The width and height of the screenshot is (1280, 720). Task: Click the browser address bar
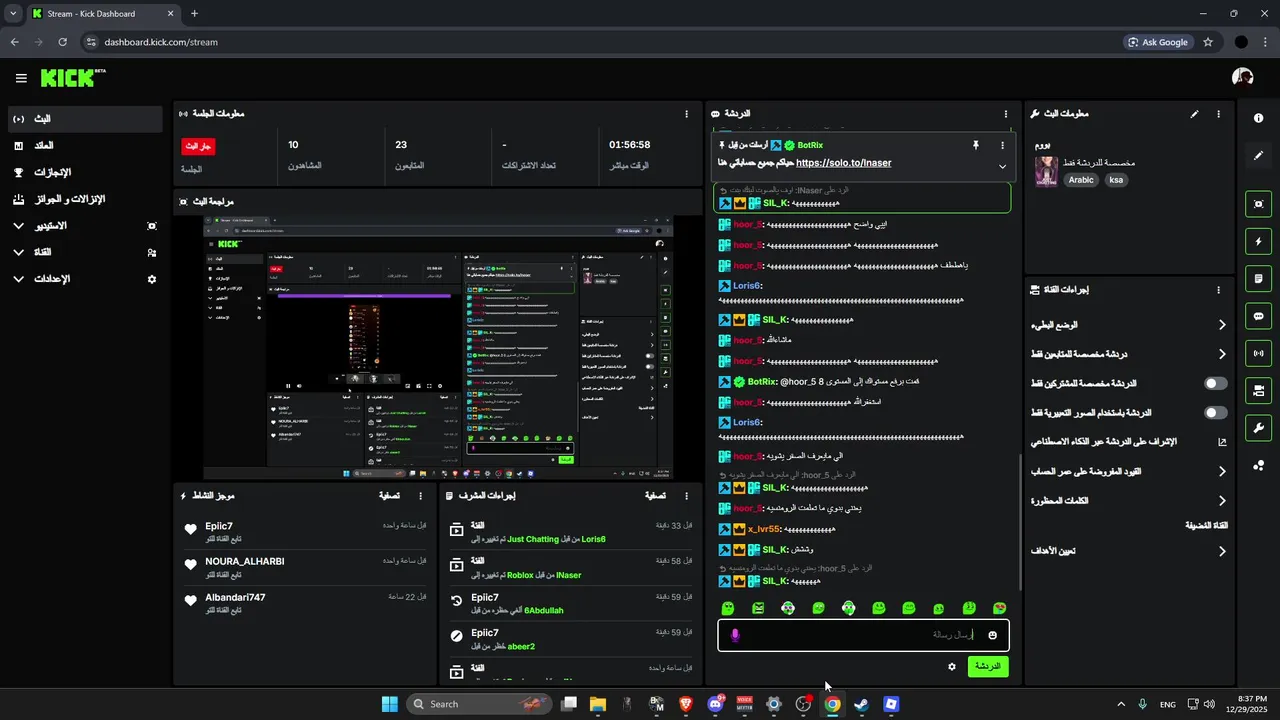click(x=600, y=42)
